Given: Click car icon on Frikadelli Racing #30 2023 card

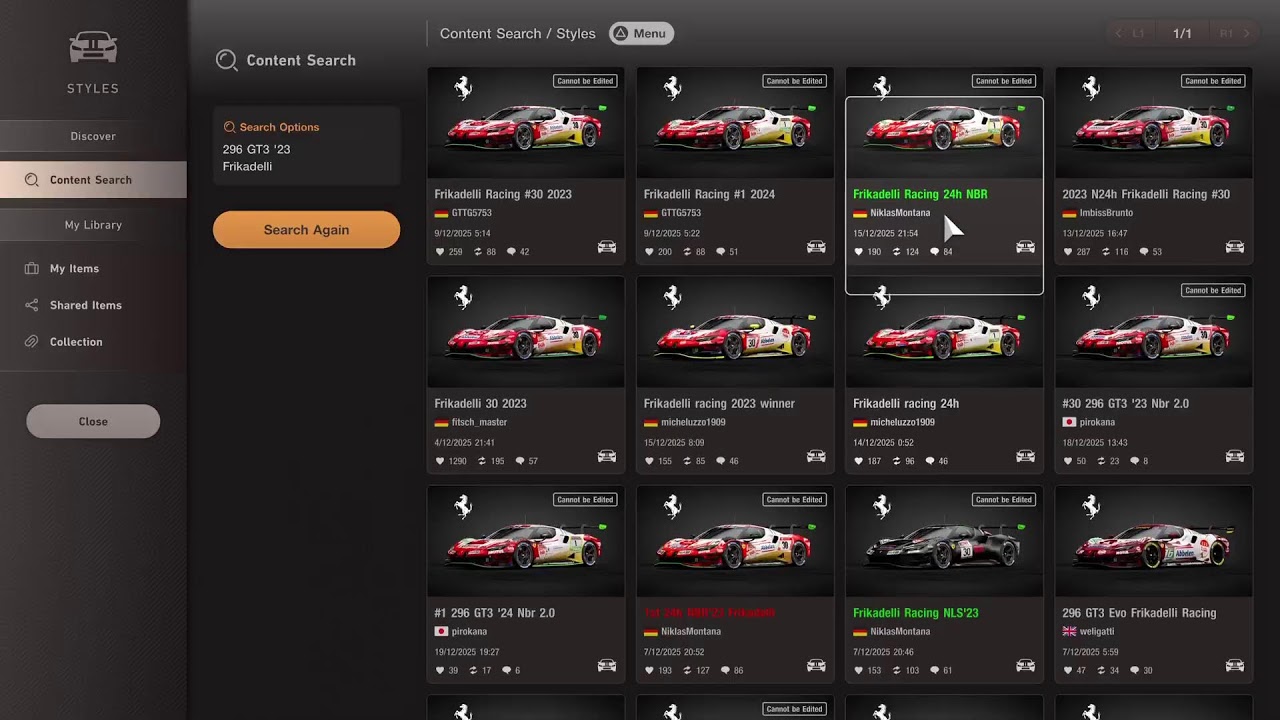Looking at the screenshot, I should (607, 247).
